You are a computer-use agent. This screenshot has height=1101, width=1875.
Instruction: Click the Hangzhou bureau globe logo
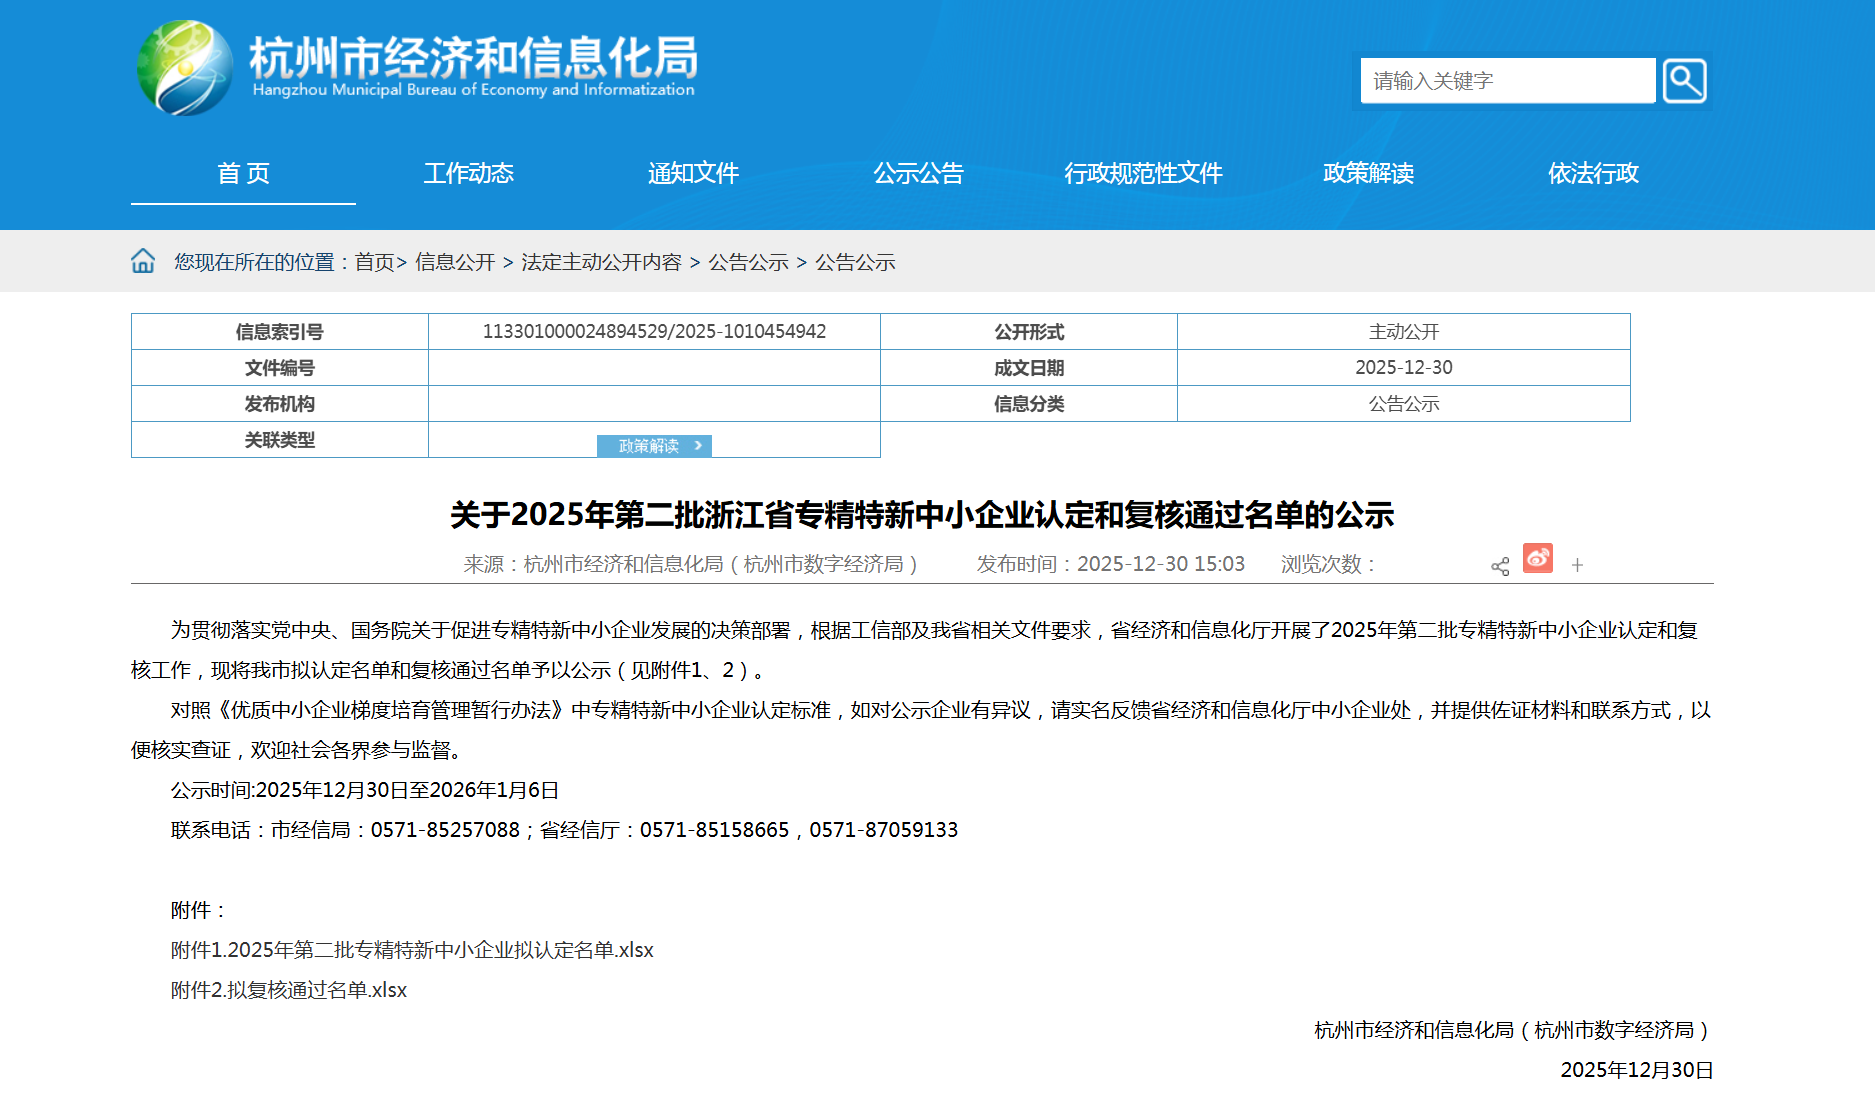pyautogui.click(x=185, y=68)
